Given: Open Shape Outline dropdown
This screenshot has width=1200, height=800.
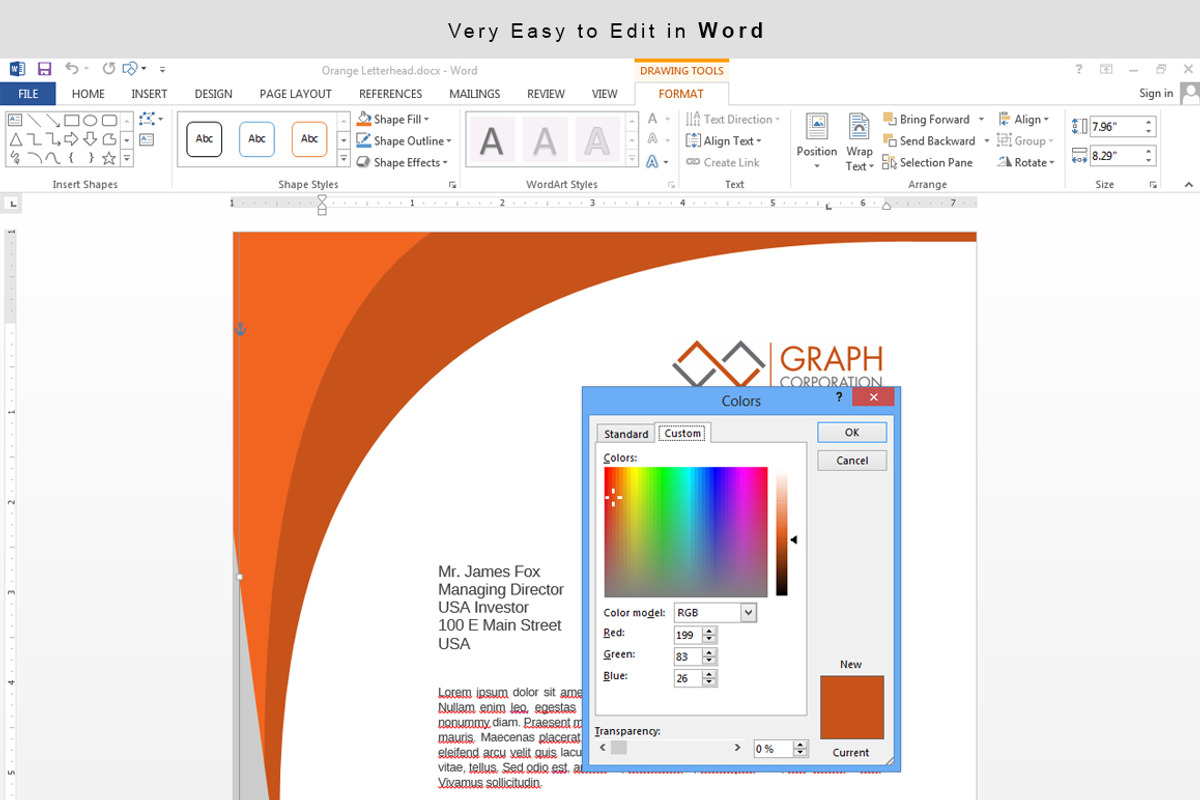Looking at the screenshot, I should tap(404, 141).
